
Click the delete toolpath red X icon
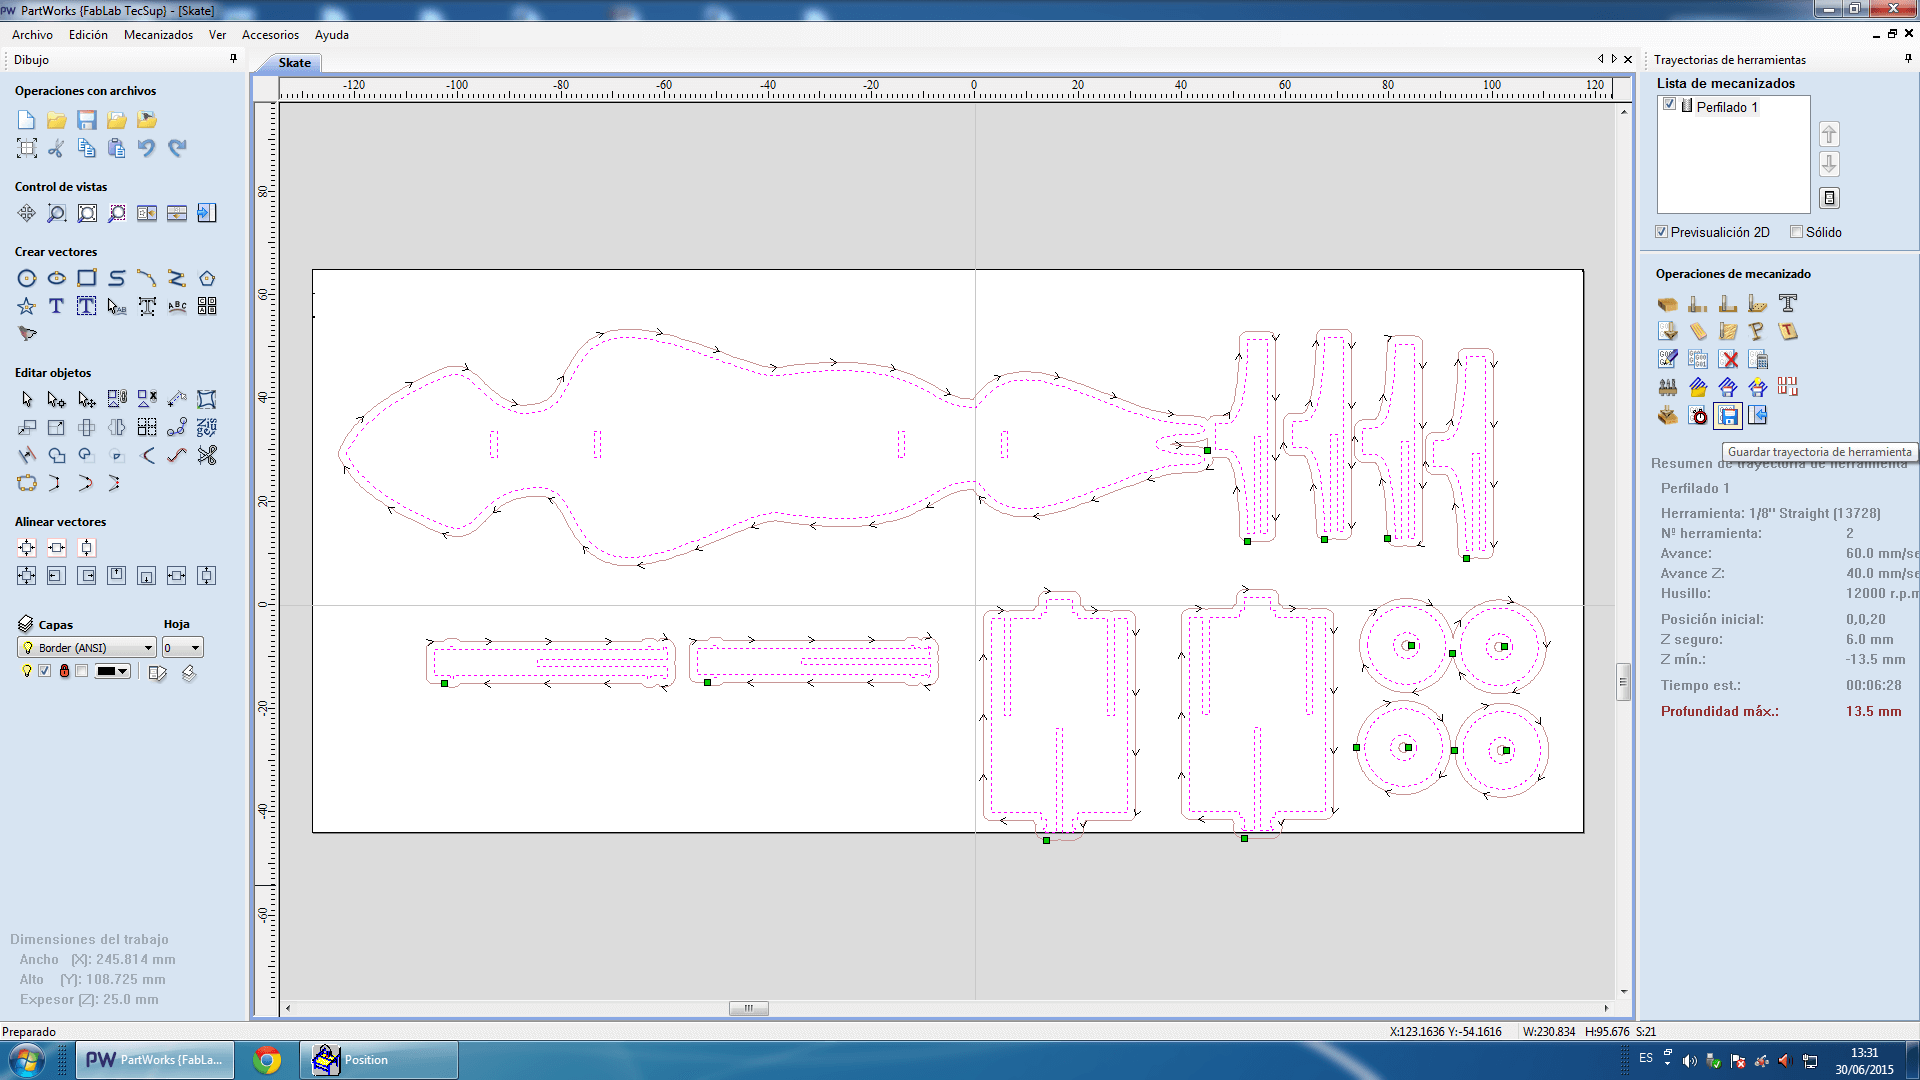tap(1729, 359)
